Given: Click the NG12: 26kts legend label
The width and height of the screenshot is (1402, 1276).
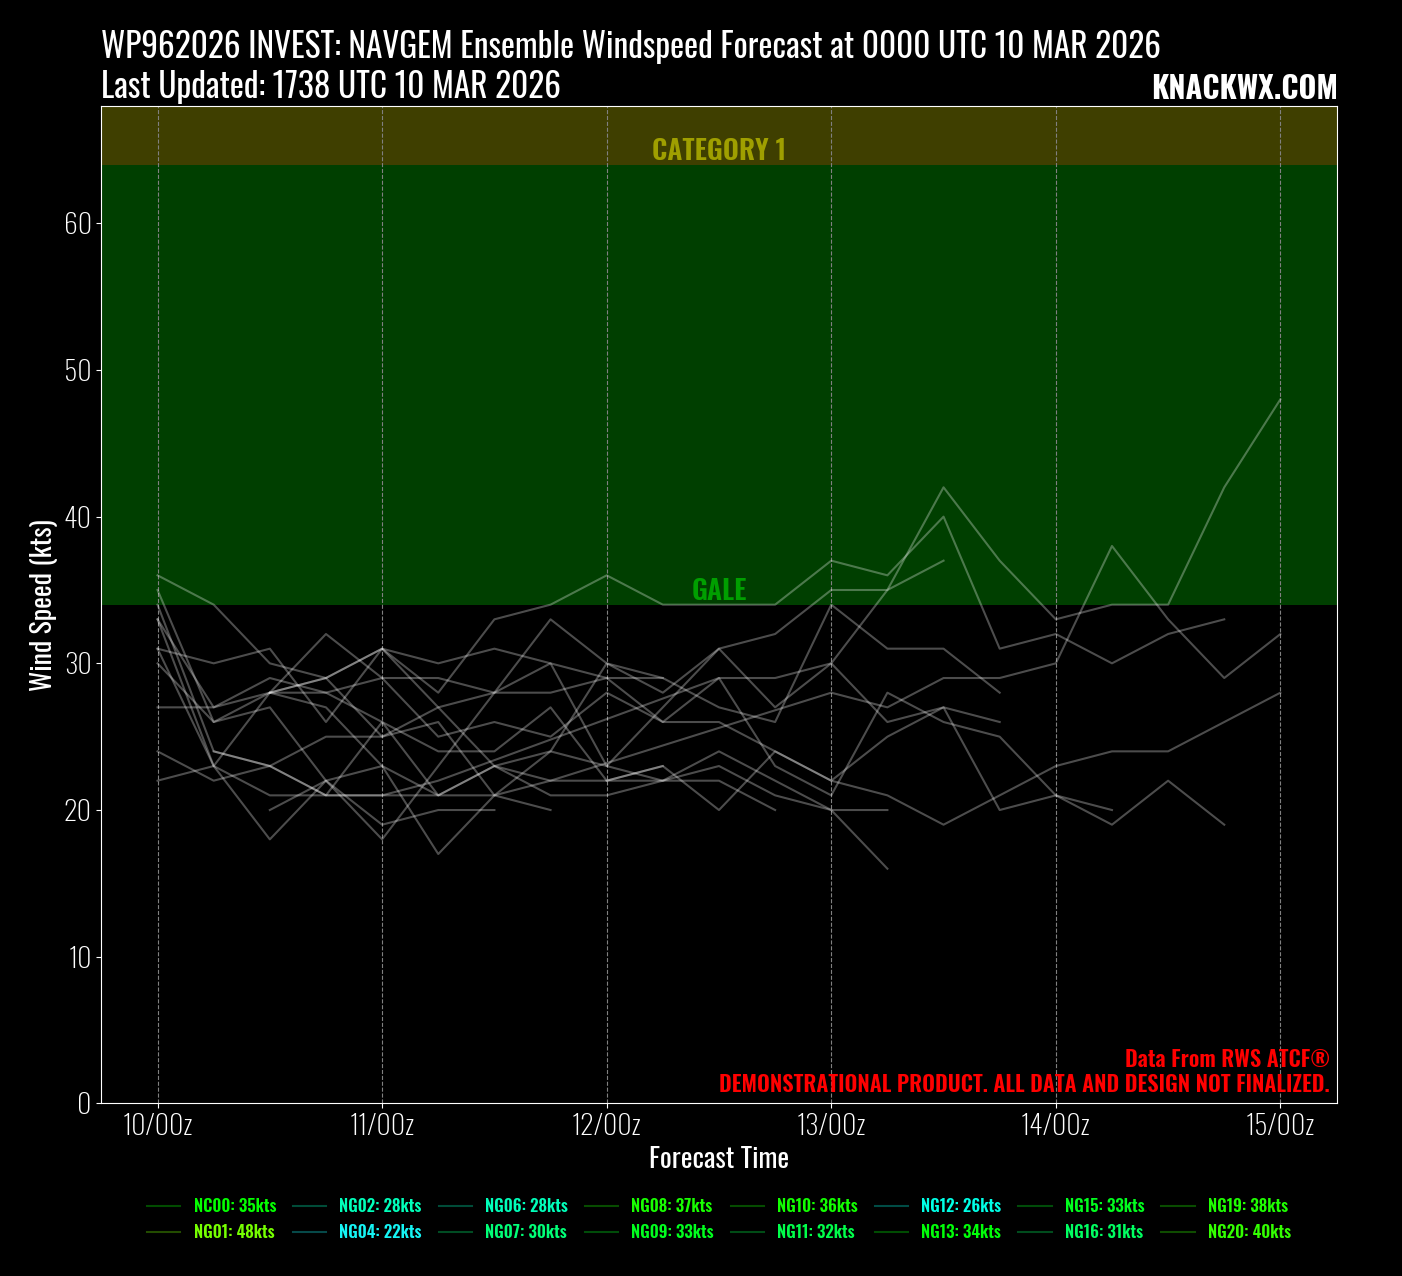Looking at the screenshot, I should [960, 1206].
